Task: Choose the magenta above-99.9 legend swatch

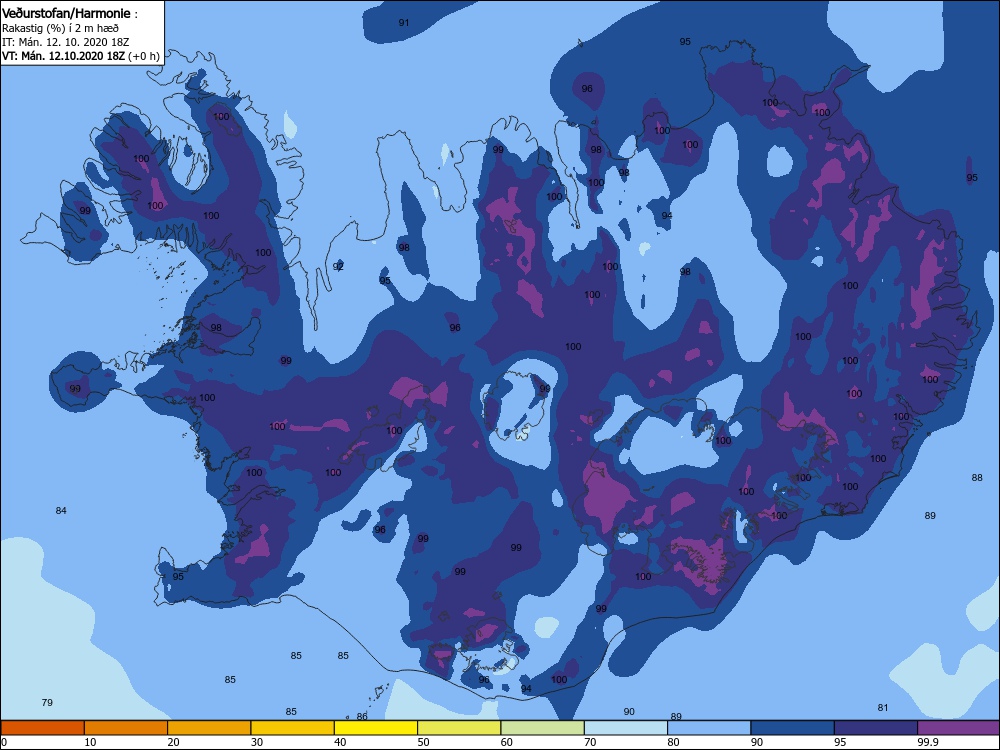Action: (x=959, y=728)
